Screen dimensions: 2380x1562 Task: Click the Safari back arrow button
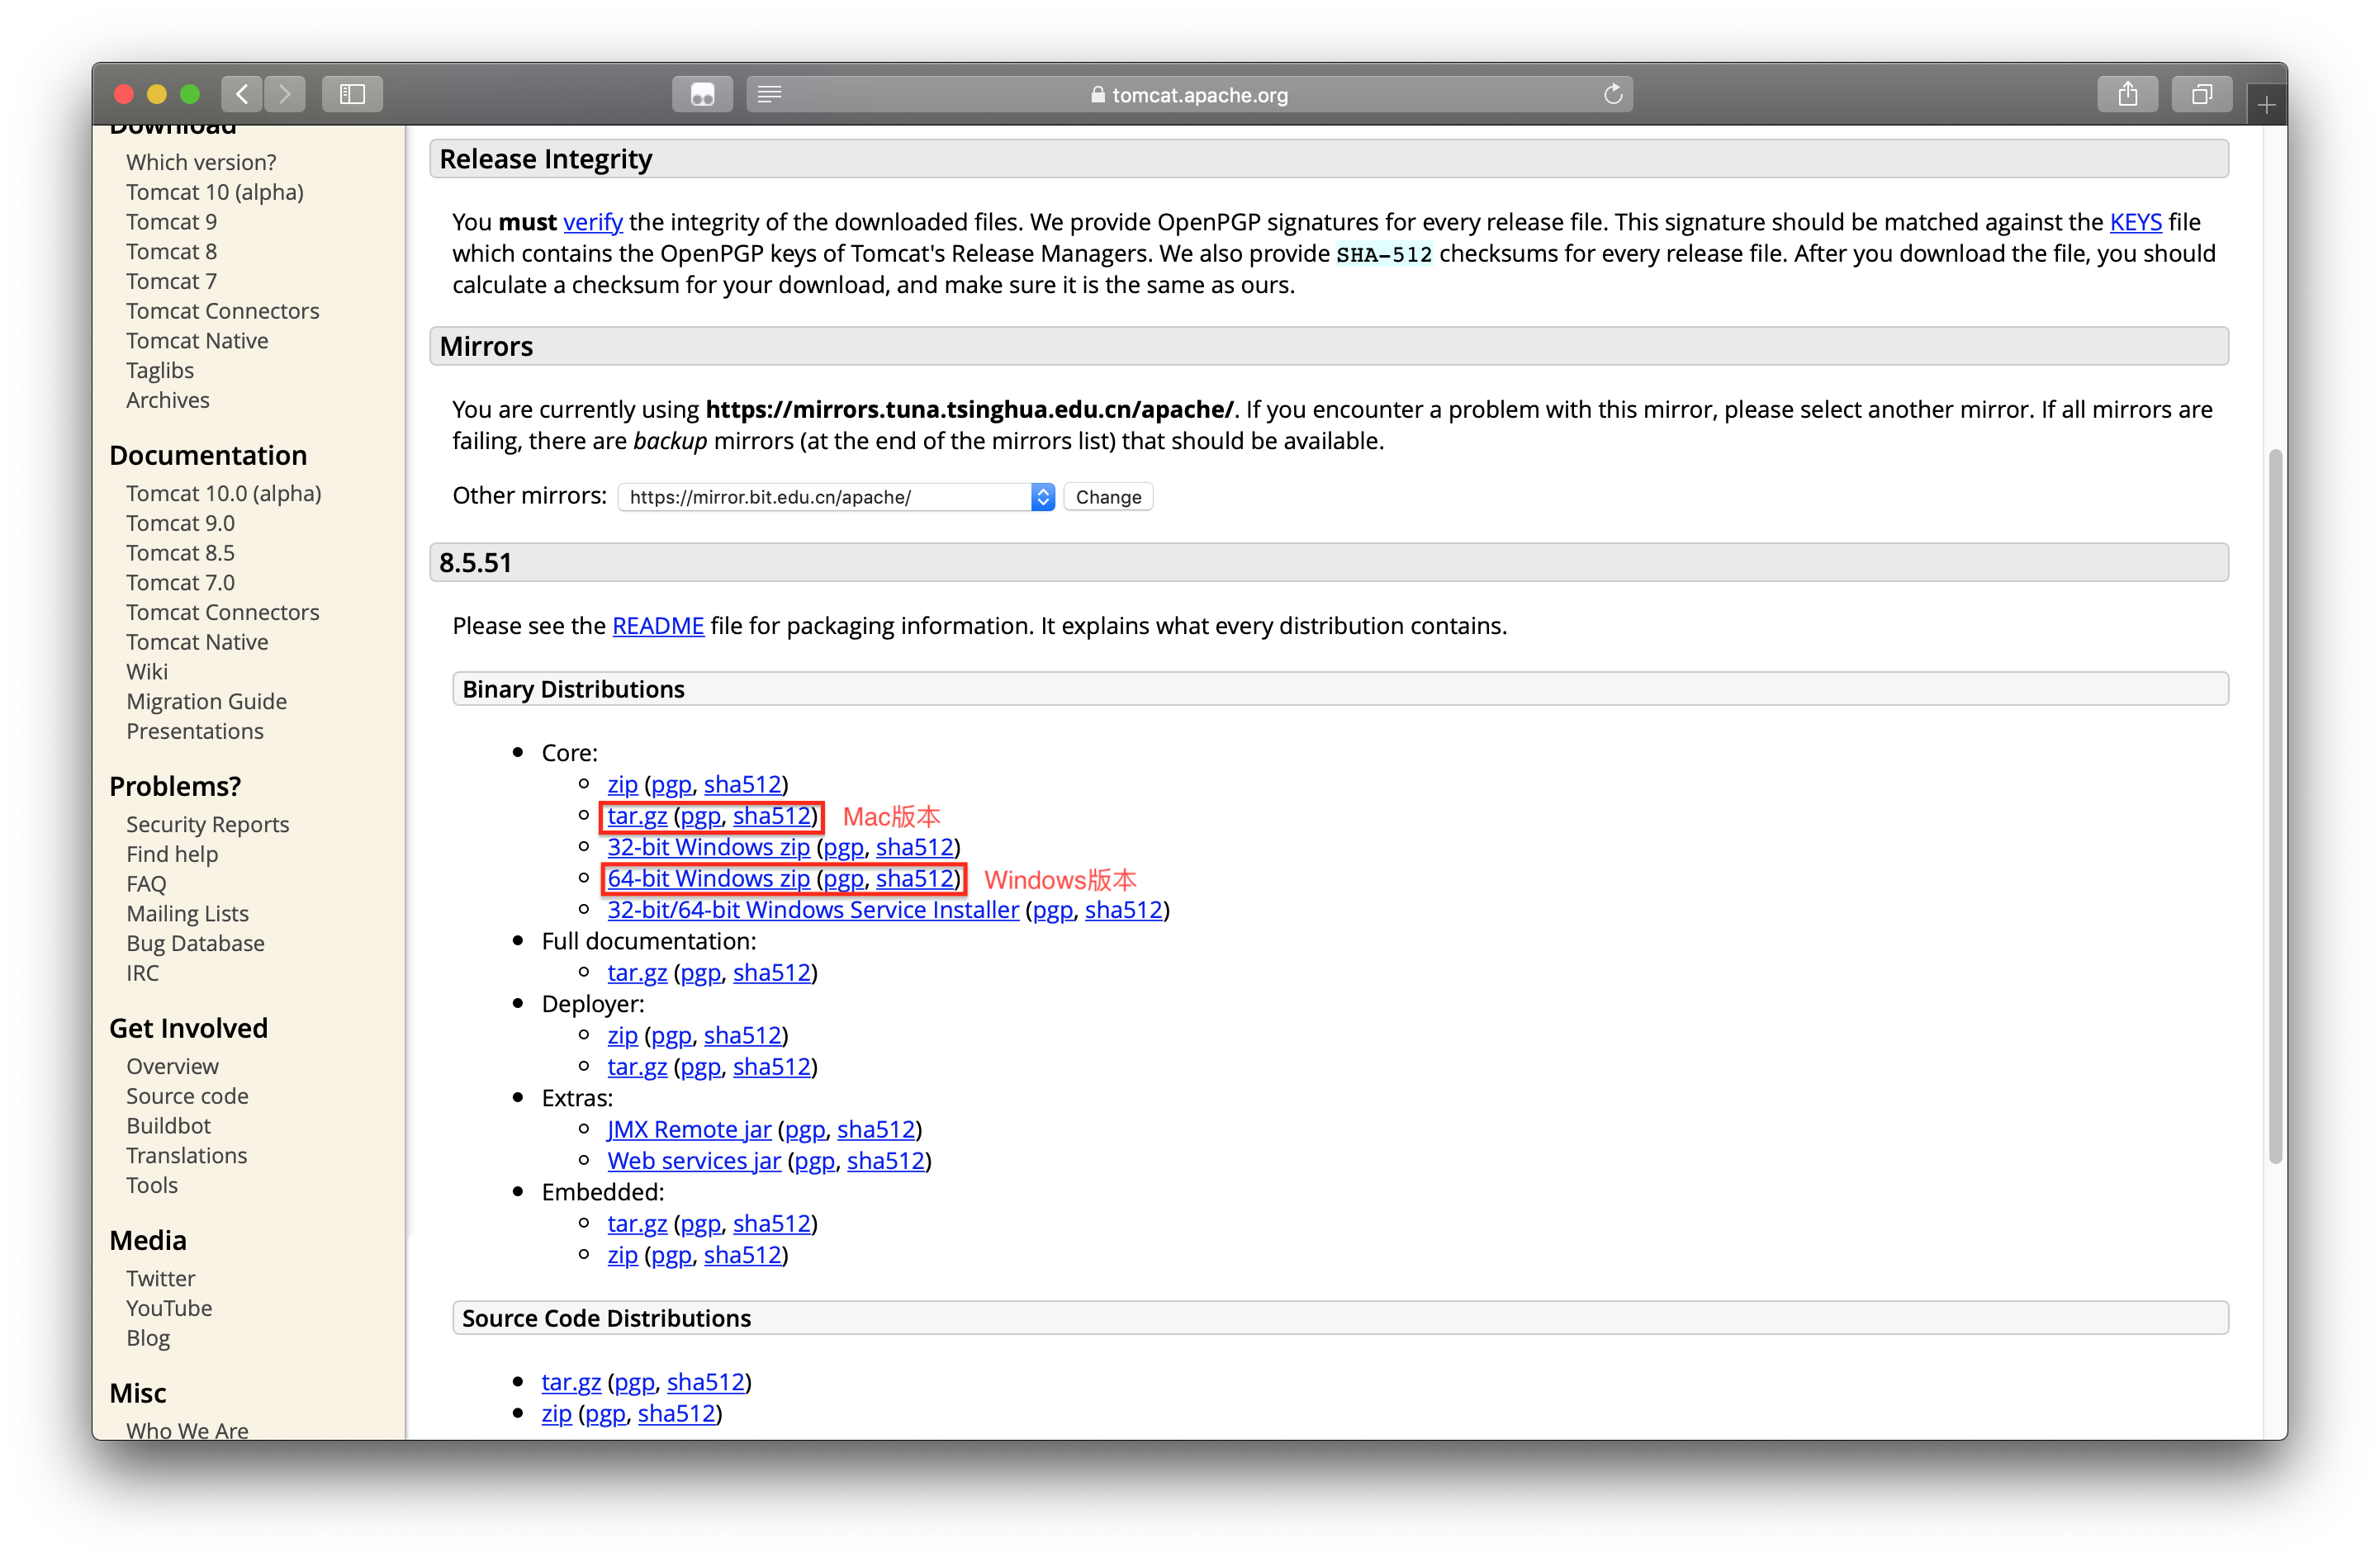(x=242, y=94)
